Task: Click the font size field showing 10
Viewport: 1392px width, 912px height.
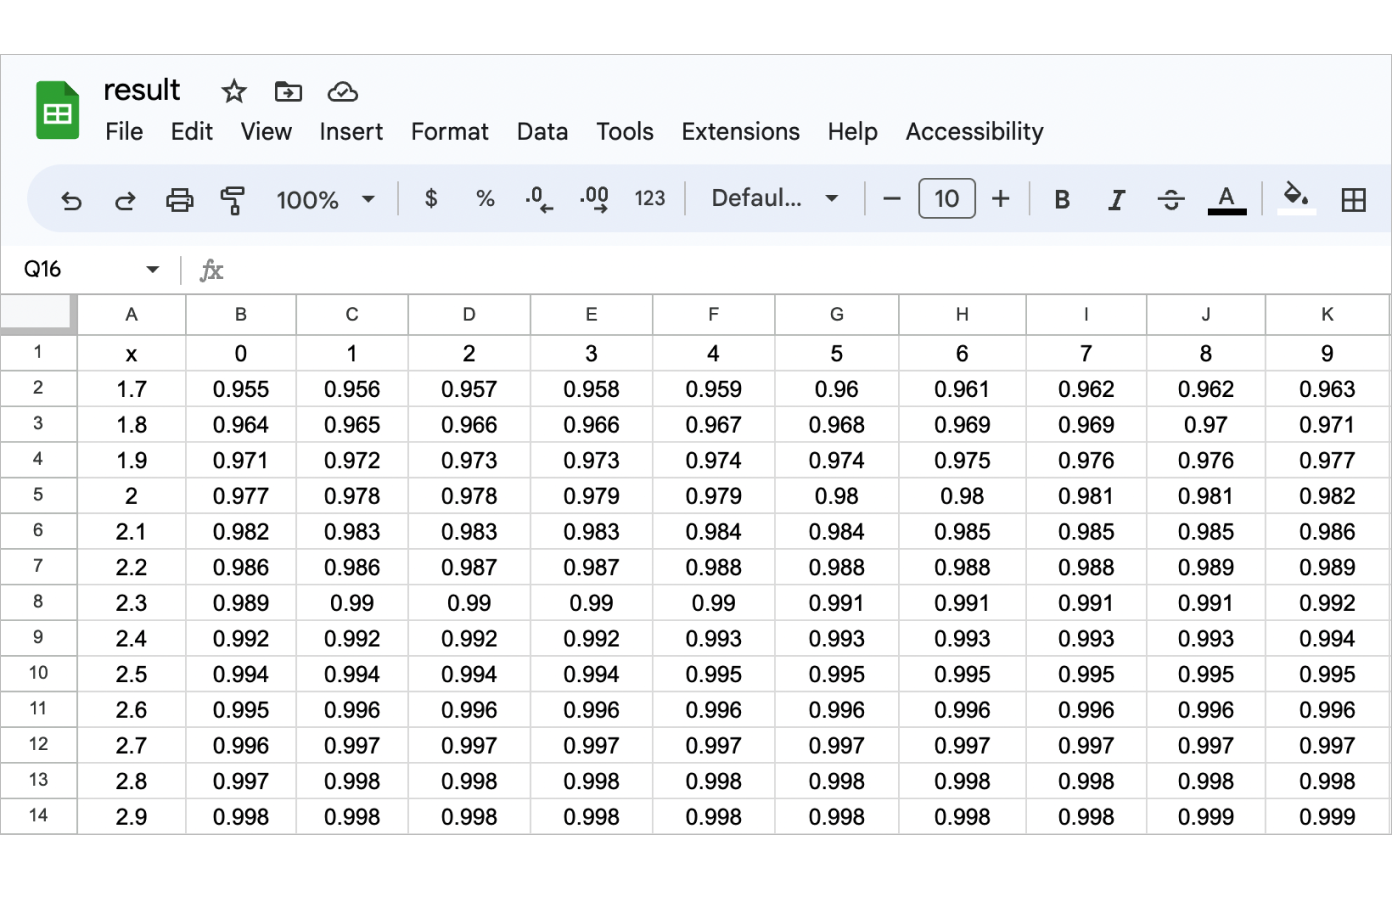Action: pyautogui.click(x=946, y=199)
